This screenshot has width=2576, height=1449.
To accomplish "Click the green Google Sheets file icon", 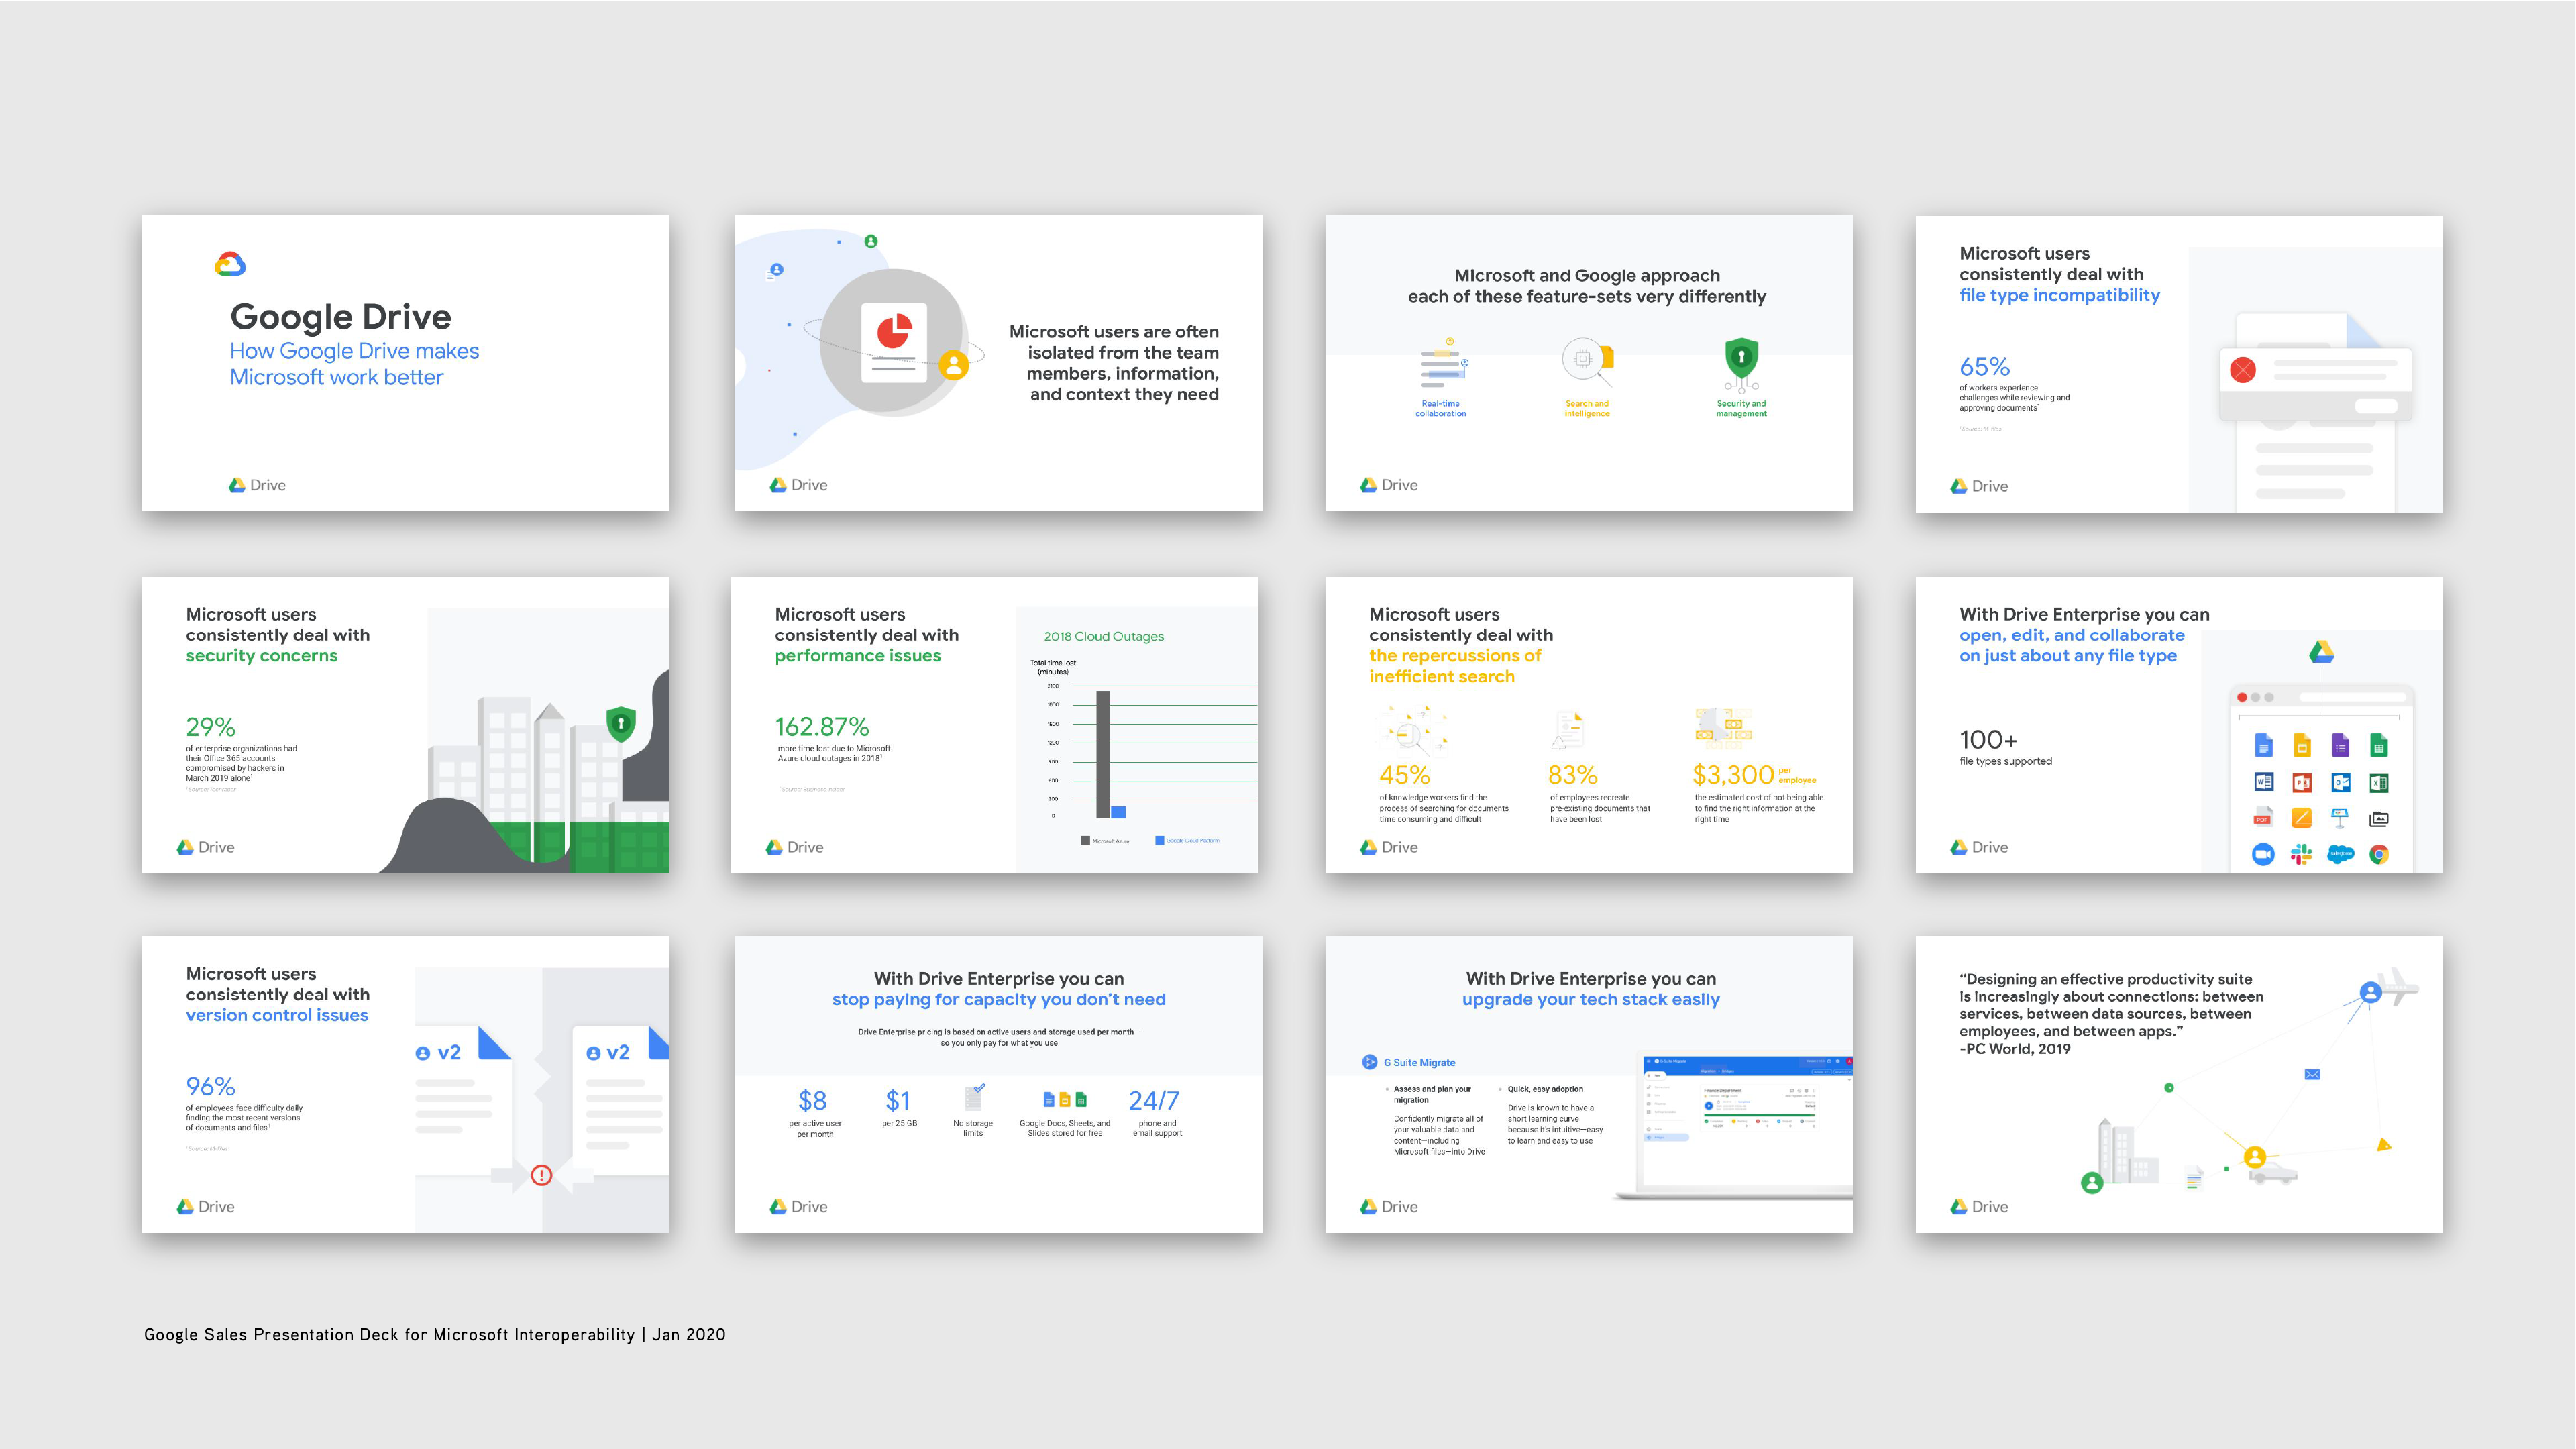I will [2378, 745].
